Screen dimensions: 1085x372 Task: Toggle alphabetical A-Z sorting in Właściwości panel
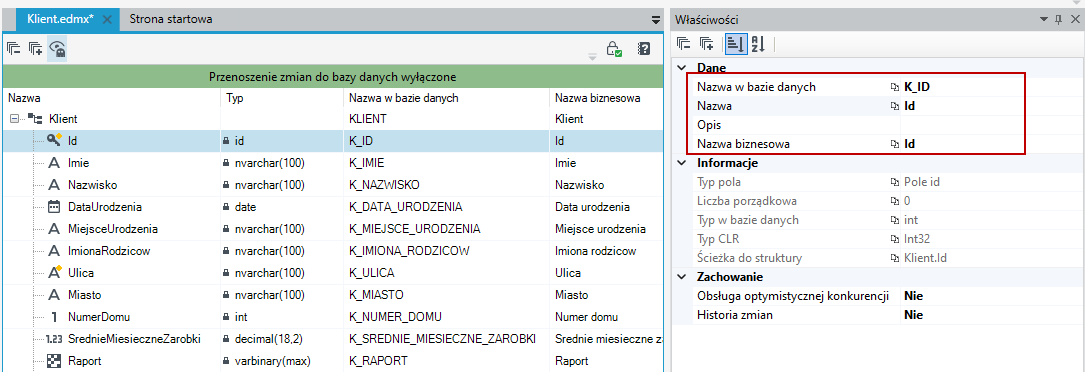[x=758, y=44]
